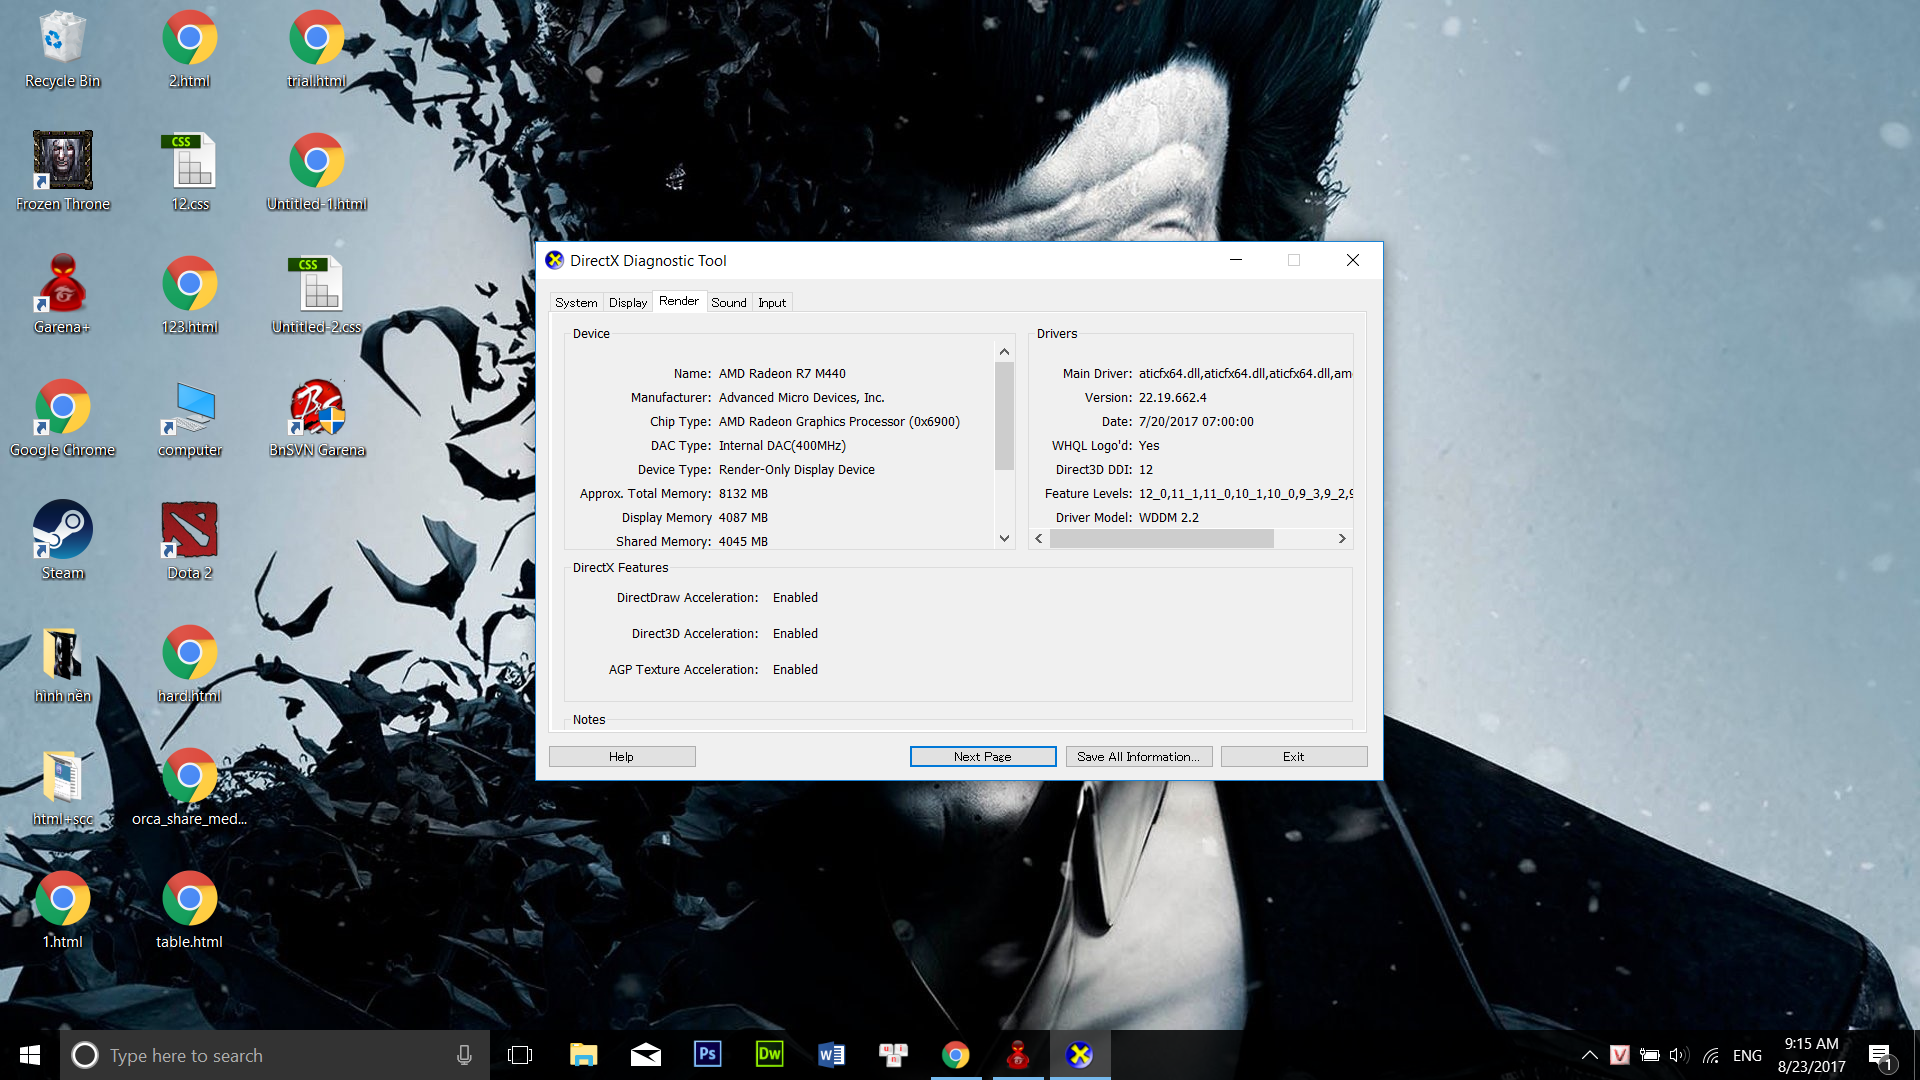Launch the Dota 2 shortcut

(189, 541)
